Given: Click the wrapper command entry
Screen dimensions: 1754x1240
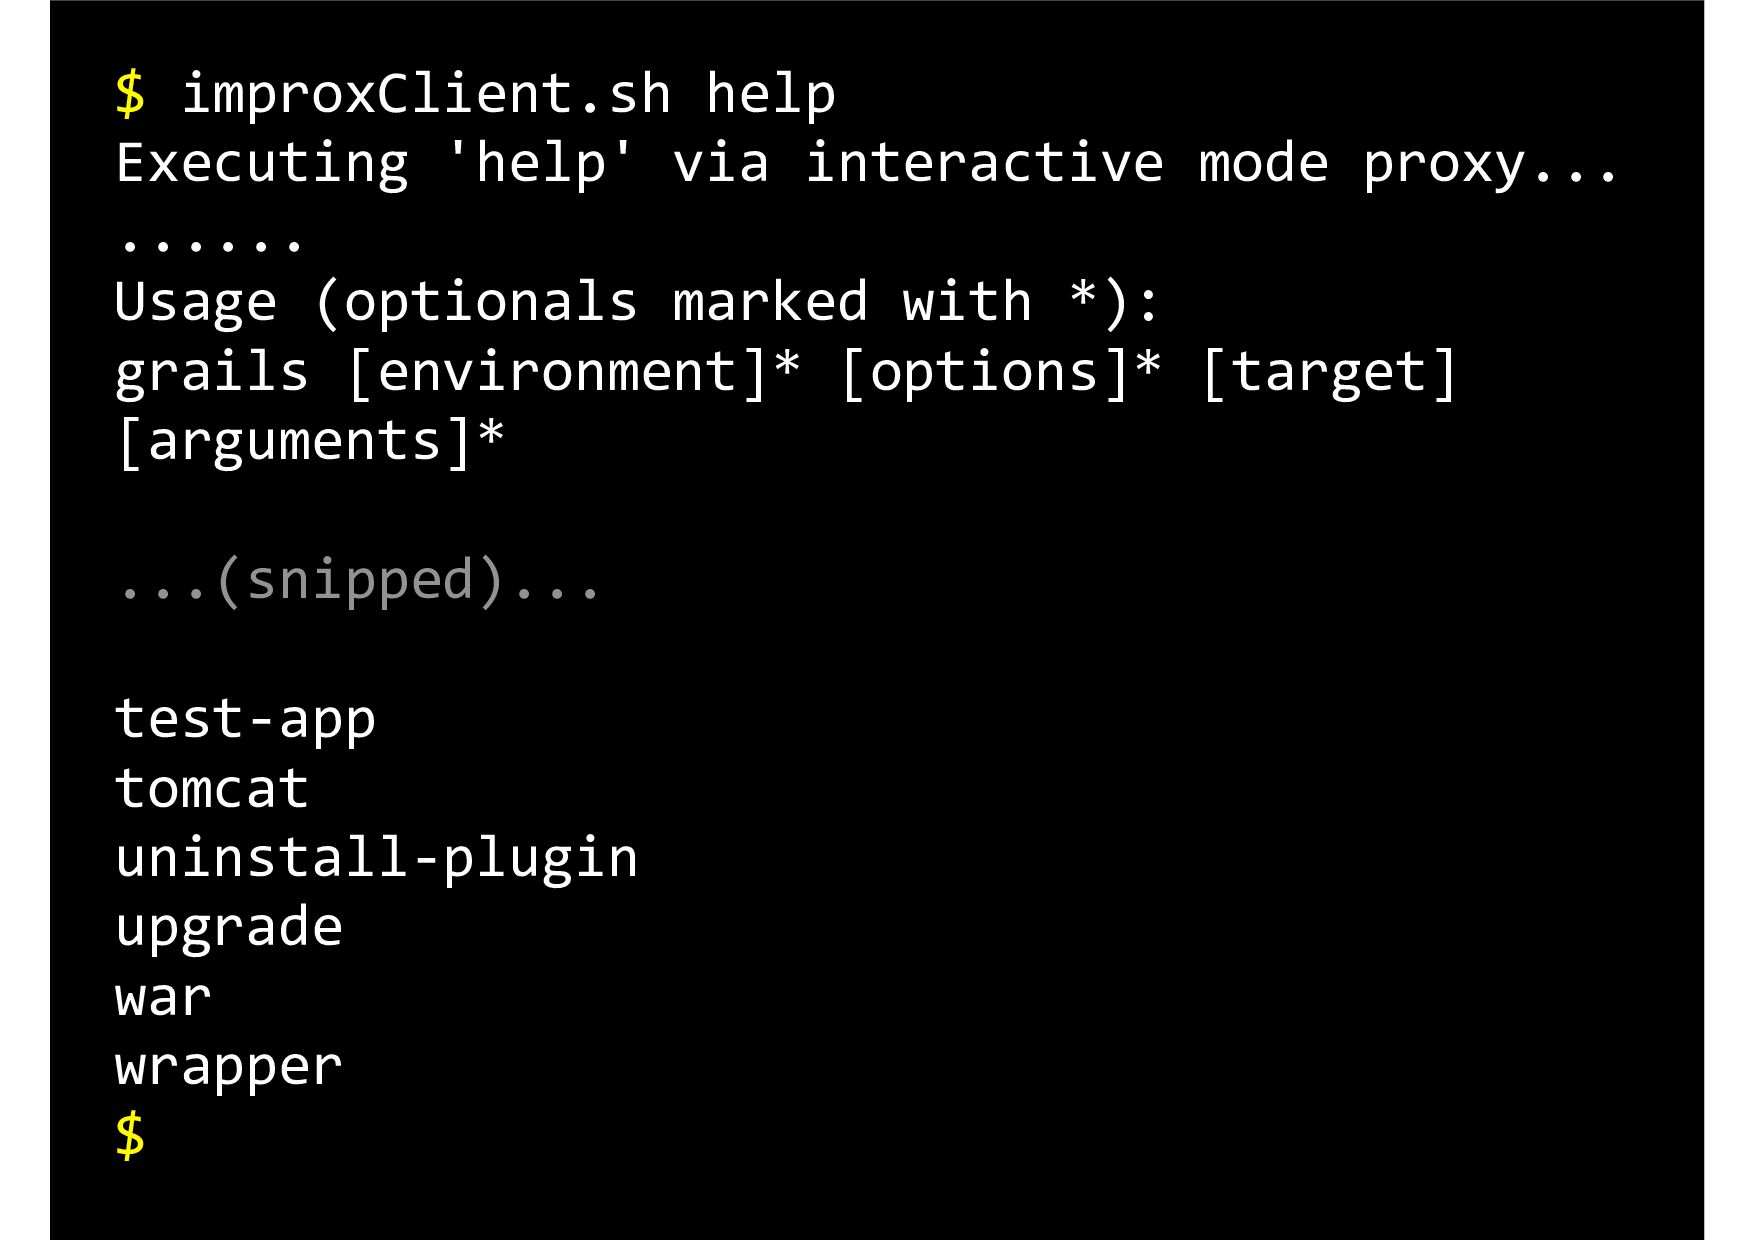Looking at the screenshot, I should [229, 1067].
